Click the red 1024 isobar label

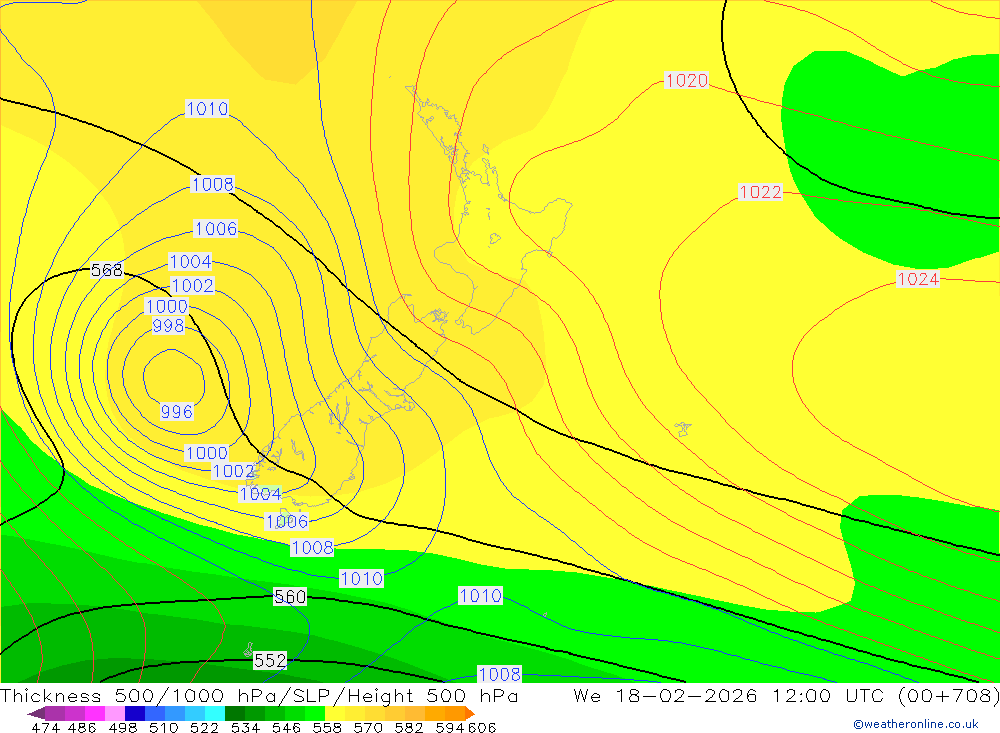(918, 279)
